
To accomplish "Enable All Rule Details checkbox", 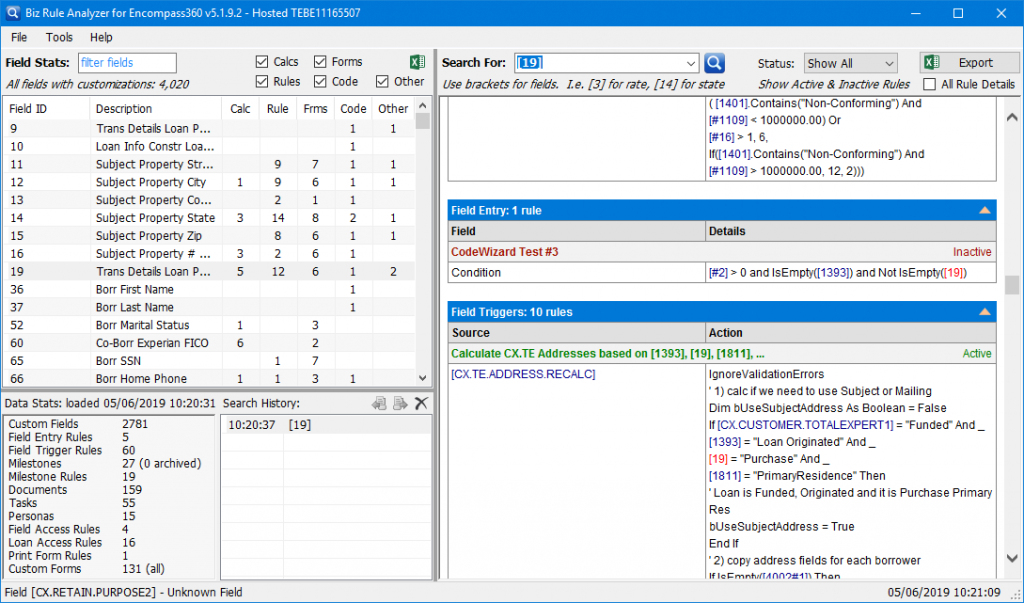I will [x=930, y=85].
